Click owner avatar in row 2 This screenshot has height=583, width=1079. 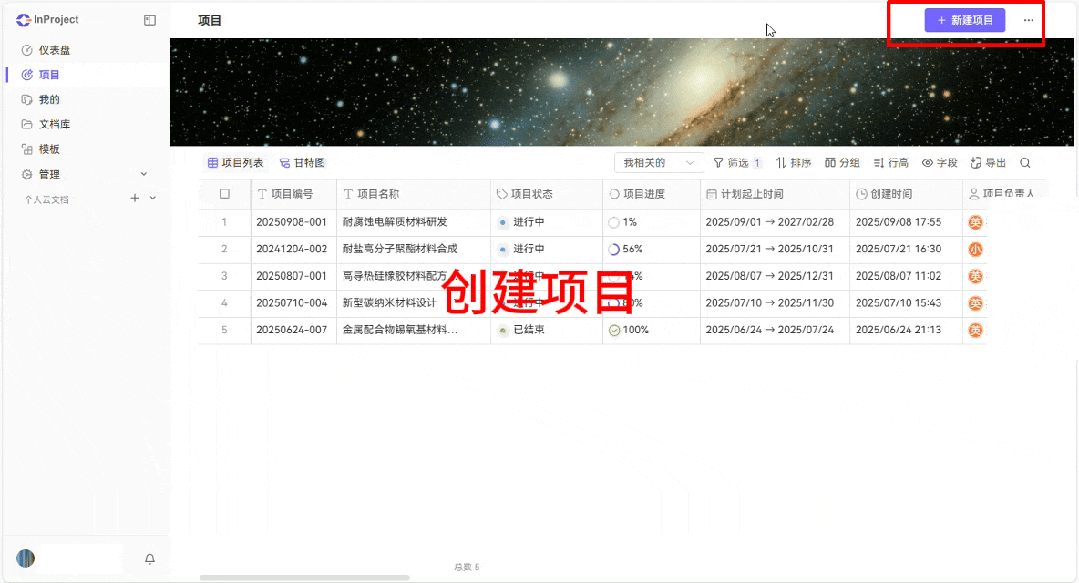click(975, 249)
